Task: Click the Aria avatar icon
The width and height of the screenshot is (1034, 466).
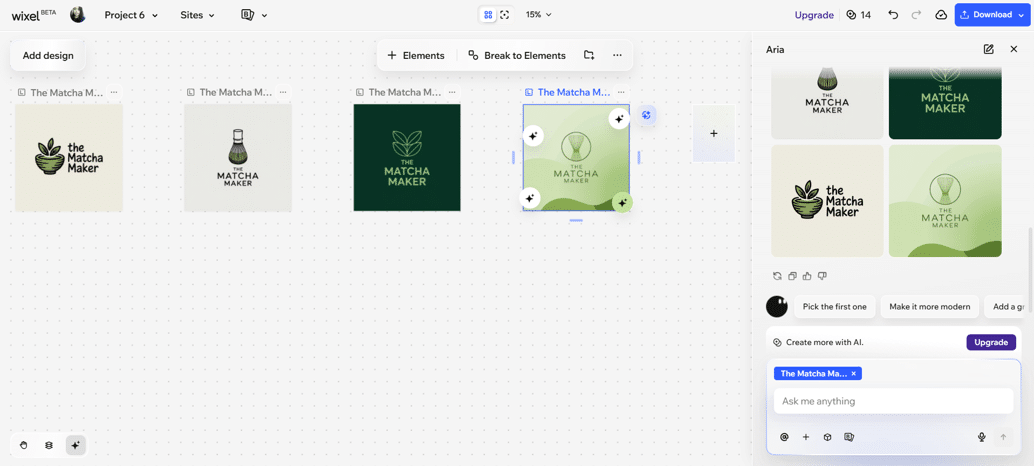Action: point(777,306)
